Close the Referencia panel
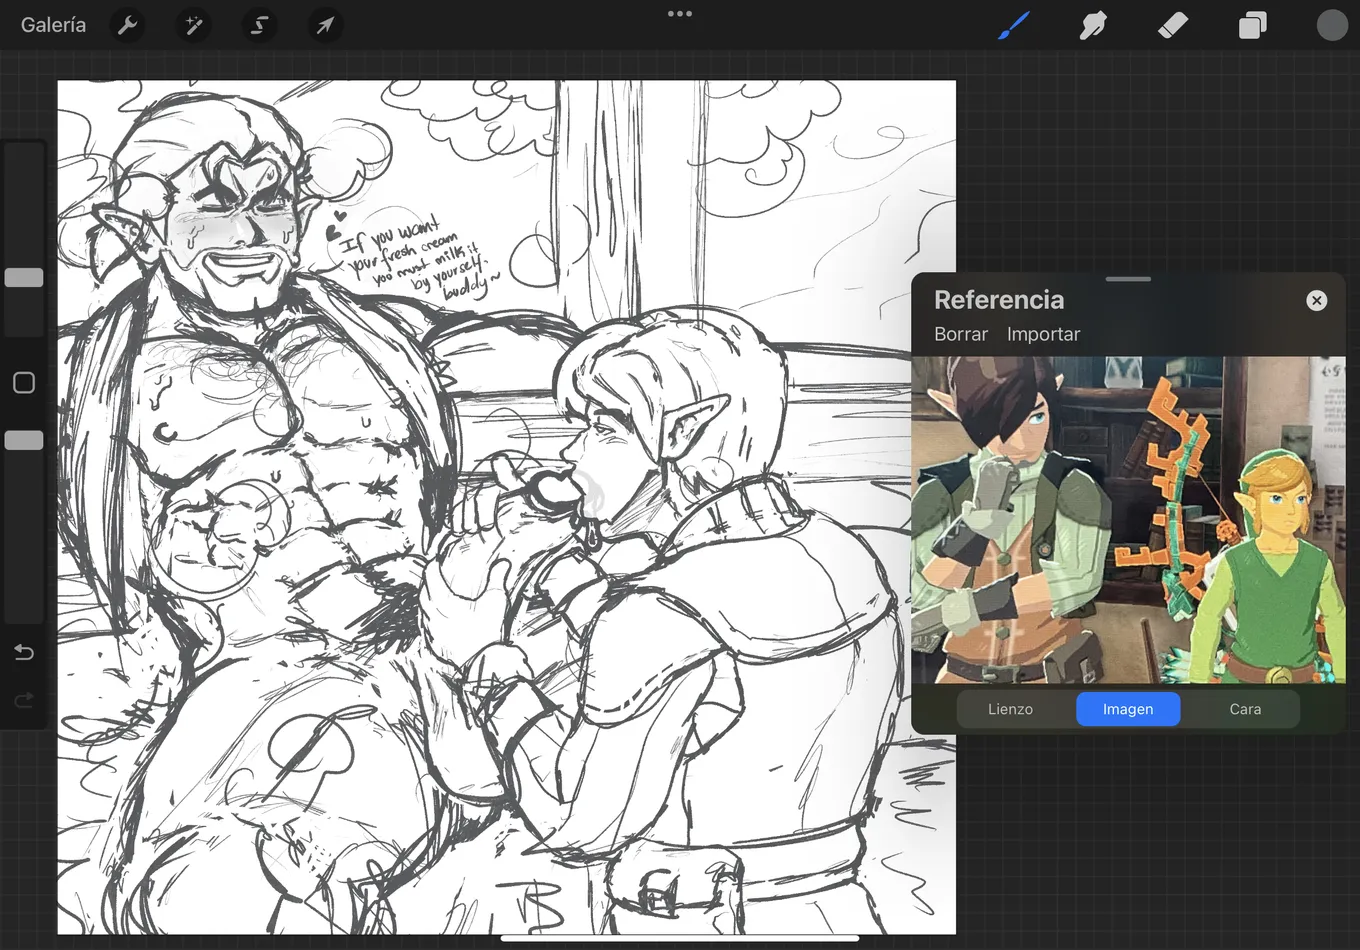This screenshot has height=950, width=1360. 1317,300
